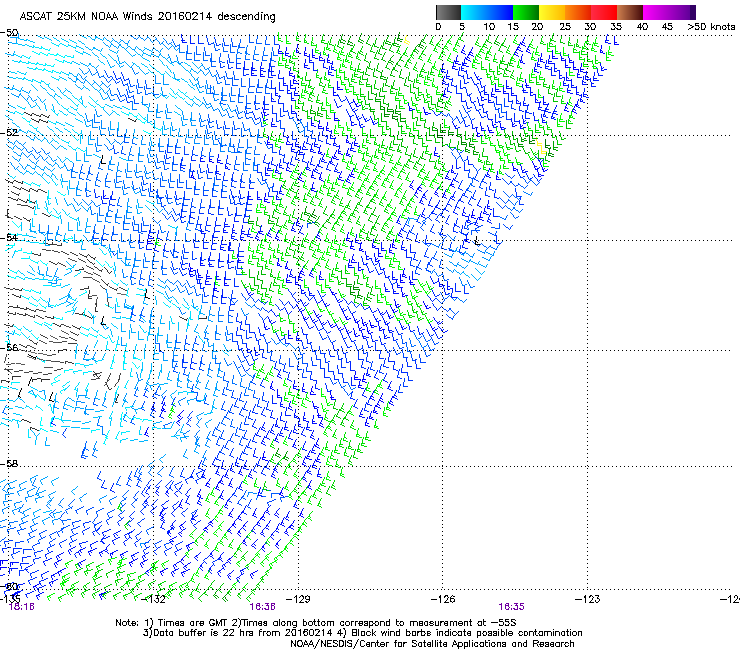740x650 pixels.
Task: Click the '-126' longitude label
Action: [x=443, y=599]
